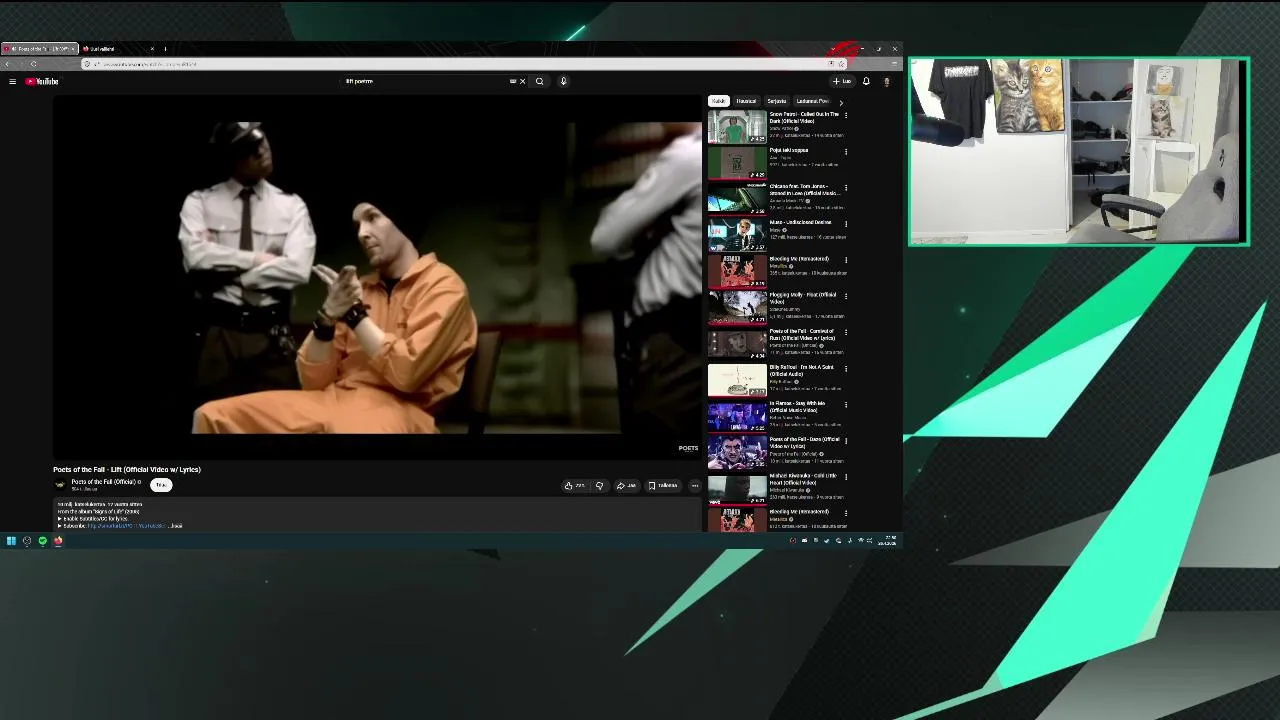1280x720 pixels.
Task: Open options menu for Snow Patrol video
Action: coord(846,115)
